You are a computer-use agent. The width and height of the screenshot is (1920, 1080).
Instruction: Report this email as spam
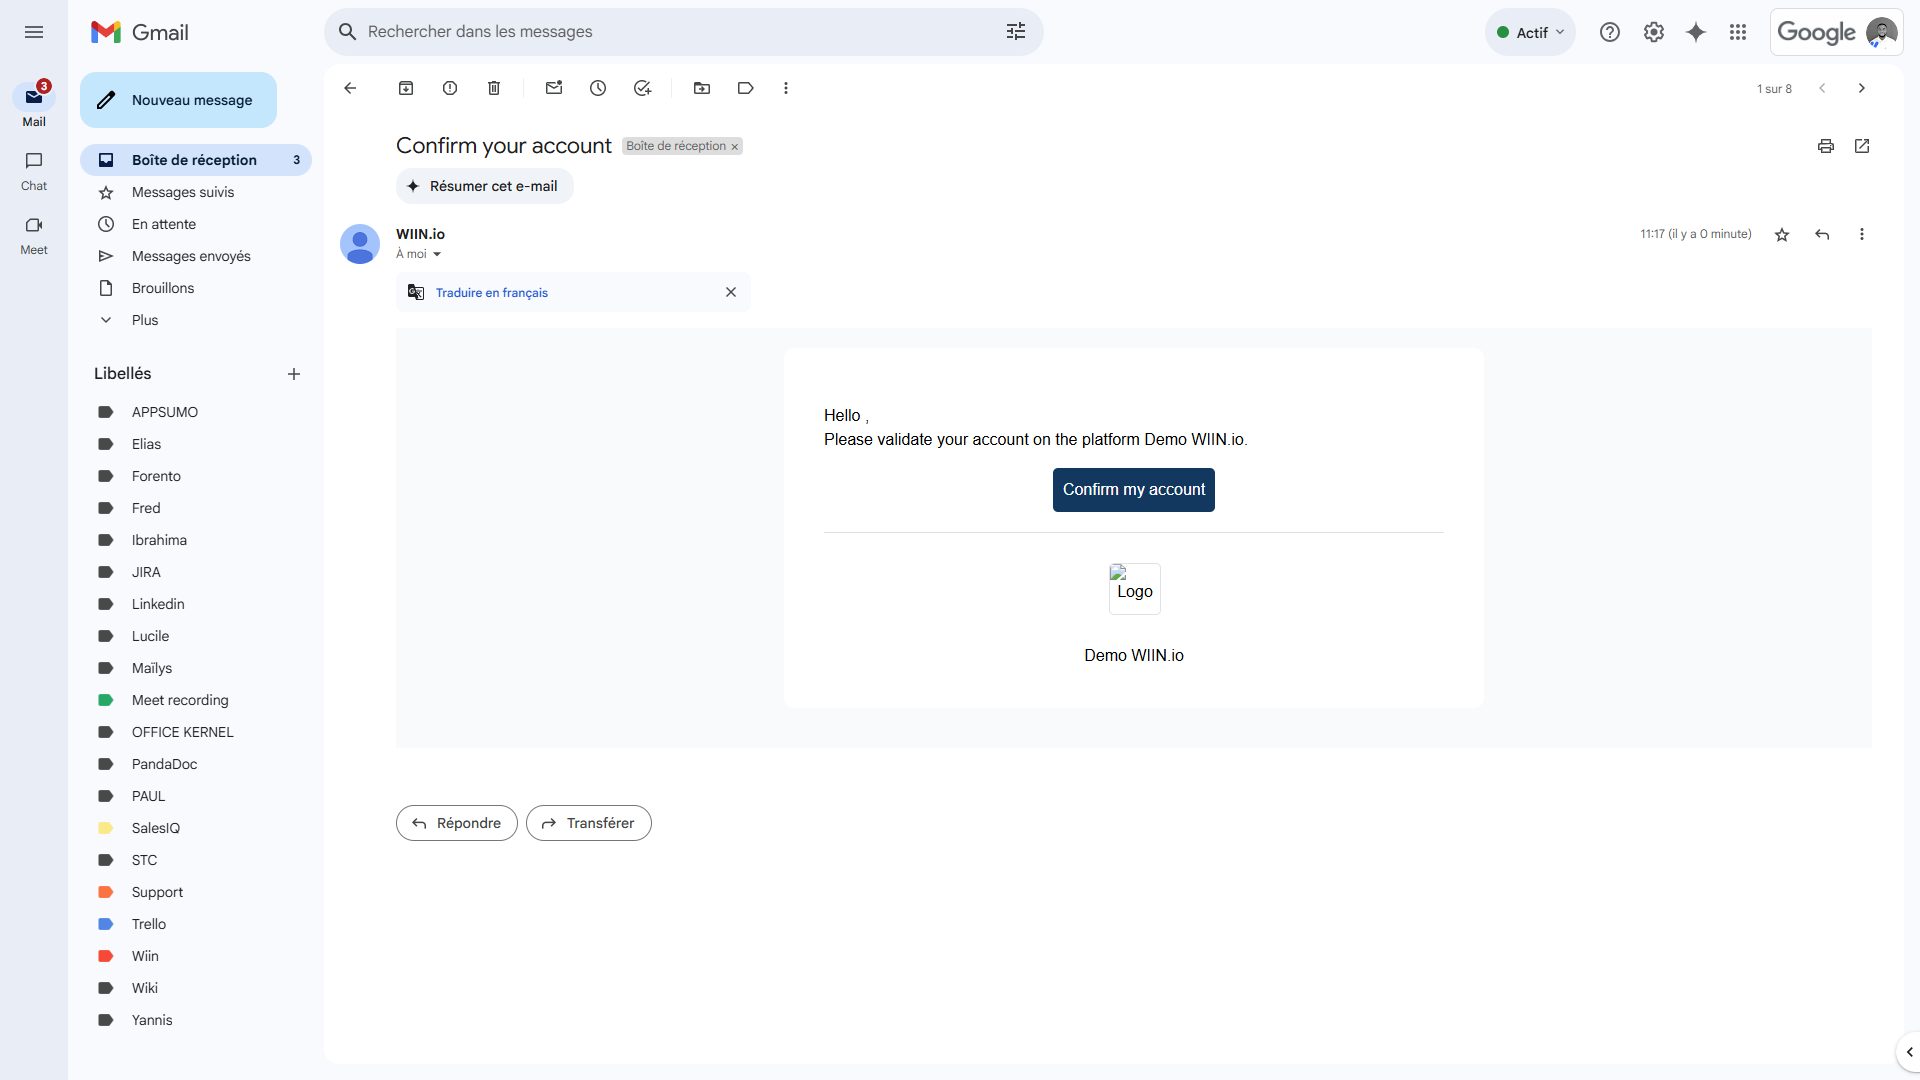click(x=450, y=88)
